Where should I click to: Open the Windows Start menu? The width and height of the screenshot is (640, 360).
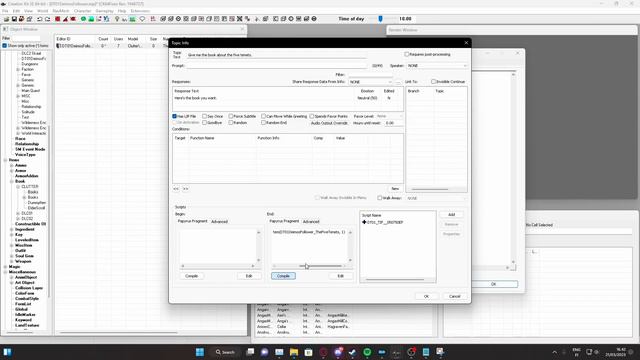coord(200,352)
